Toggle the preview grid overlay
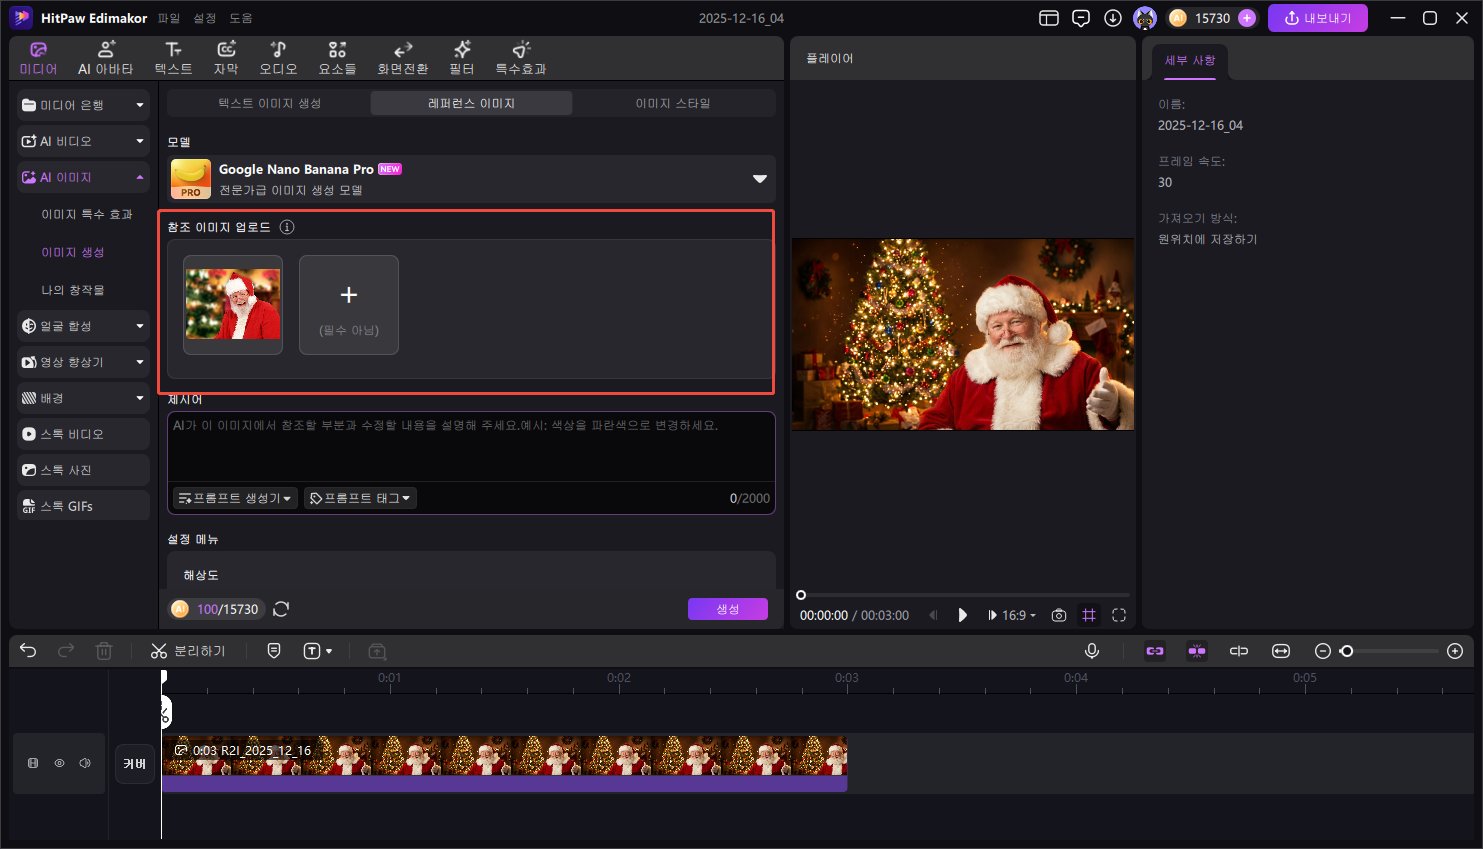The width and height of the screenshot is (1483, 849). (x=1089, y=615)
